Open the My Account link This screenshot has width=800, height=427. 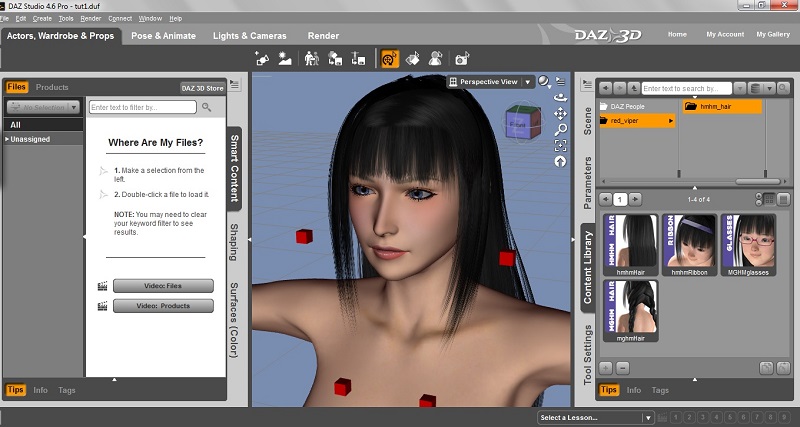725,34
